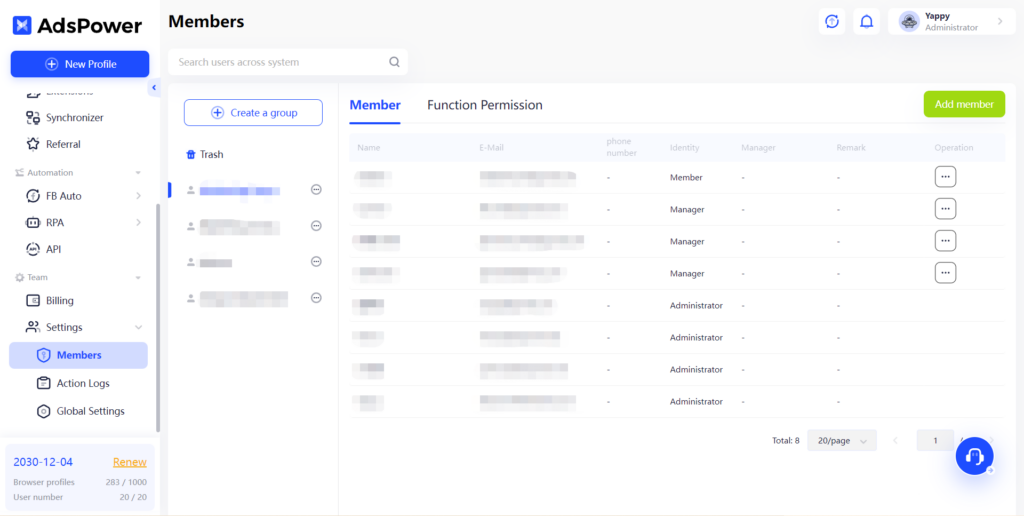The width and height of the screenshot is (1024, 516).
Task: Collapse the Team section
Action: coord(138,277)
